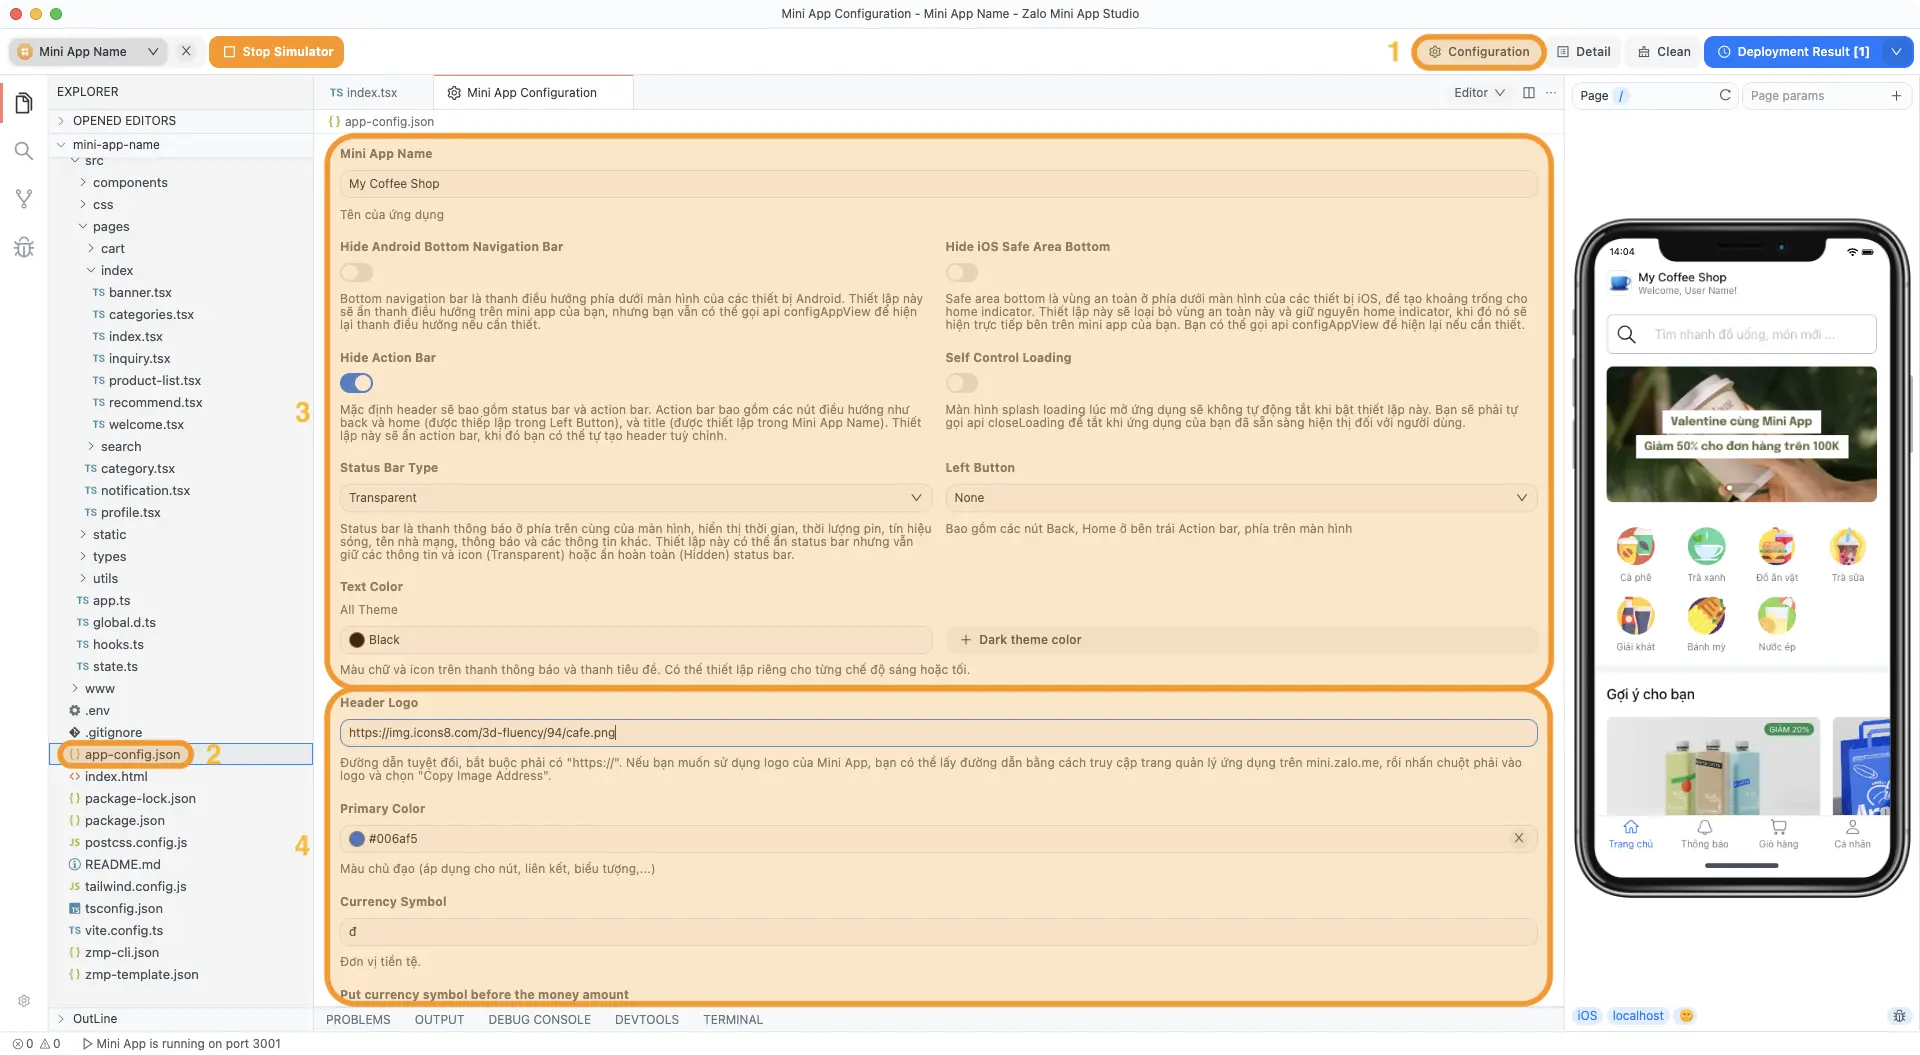Enable Self Control Loading
Image resolution: width=1920 pixels, height=1055 pixels.
tap(961, 382)
